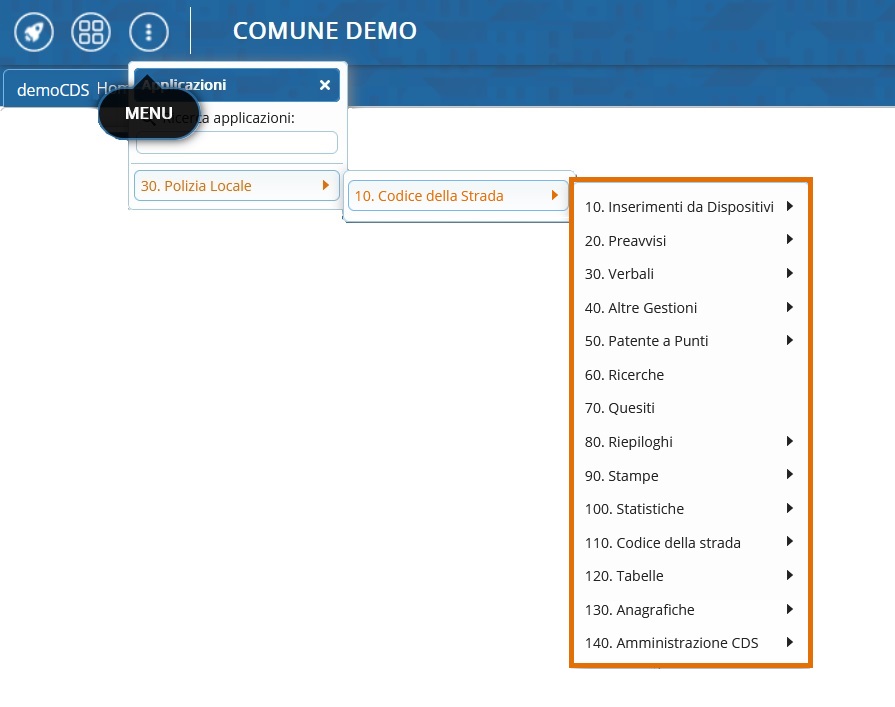Expand the 30. Verbali submenu
The image size is (895, 707).
click(x=620, y=274)
